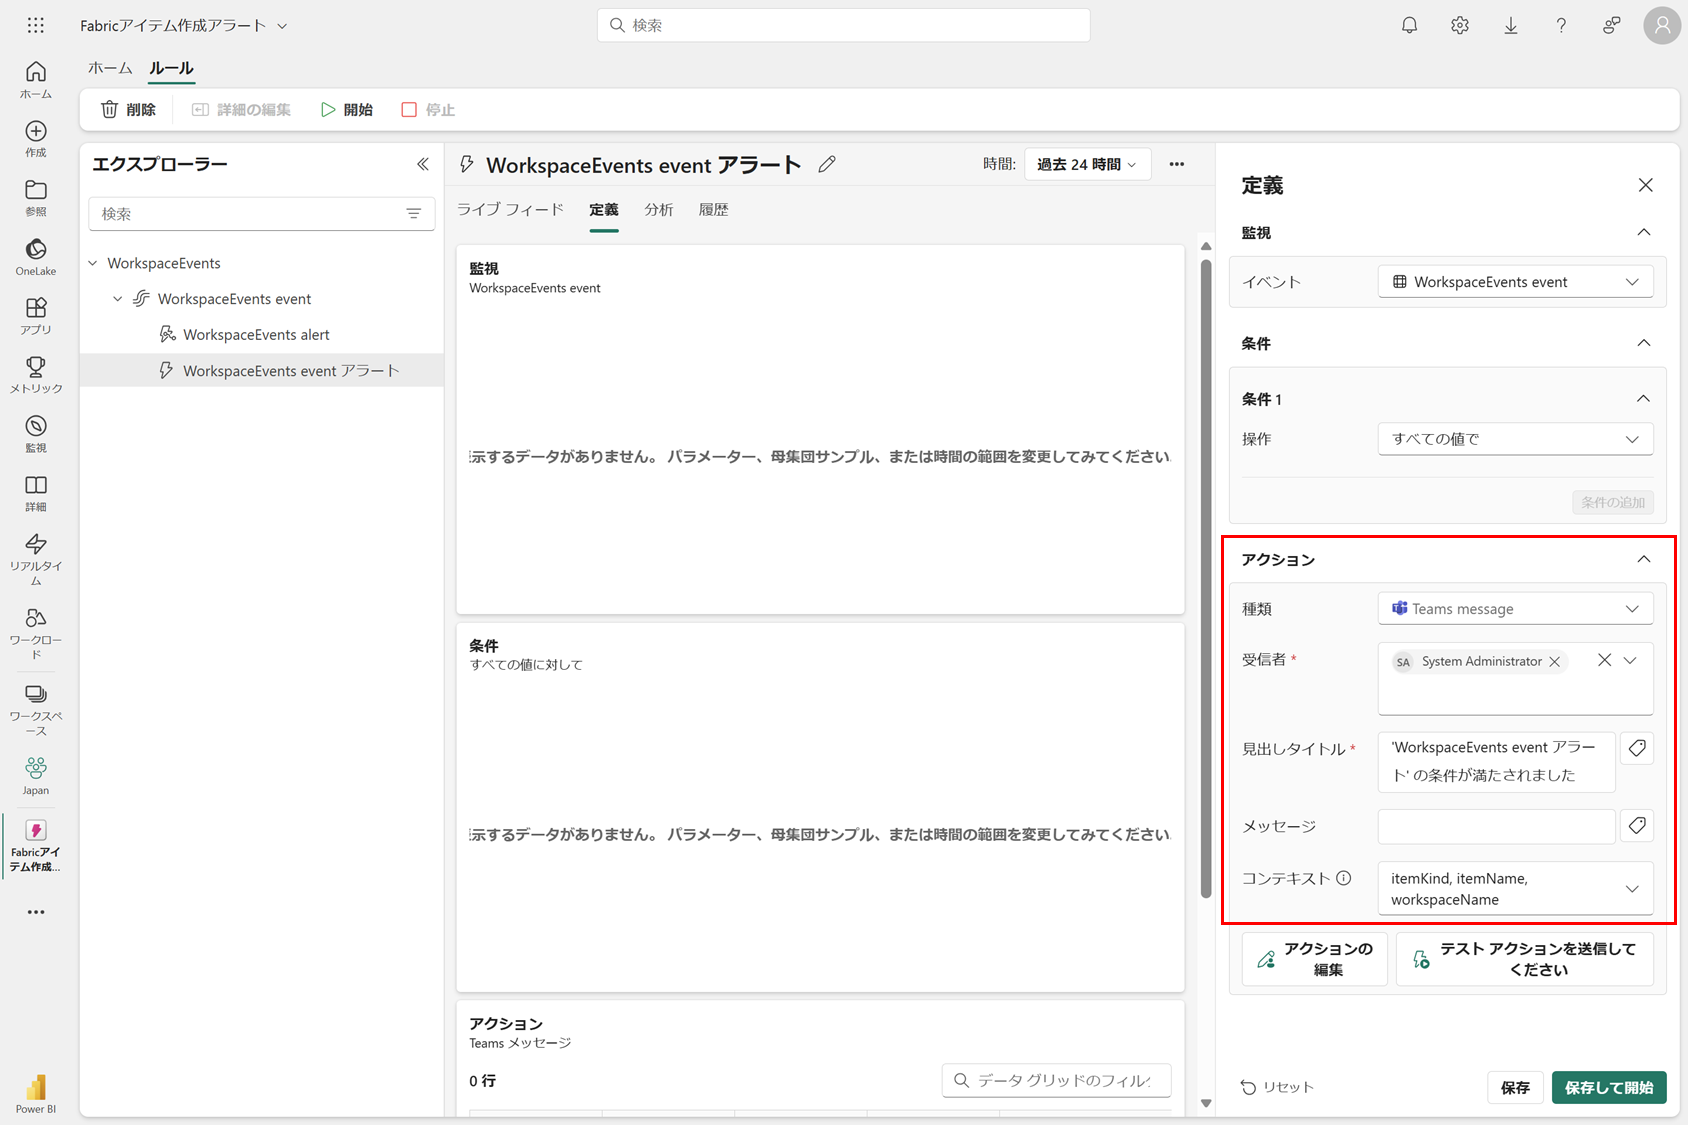Click tag icon beside メッセージ field
Viewport: 1688px width, 1125px height.
click(x=1637, y=825)
